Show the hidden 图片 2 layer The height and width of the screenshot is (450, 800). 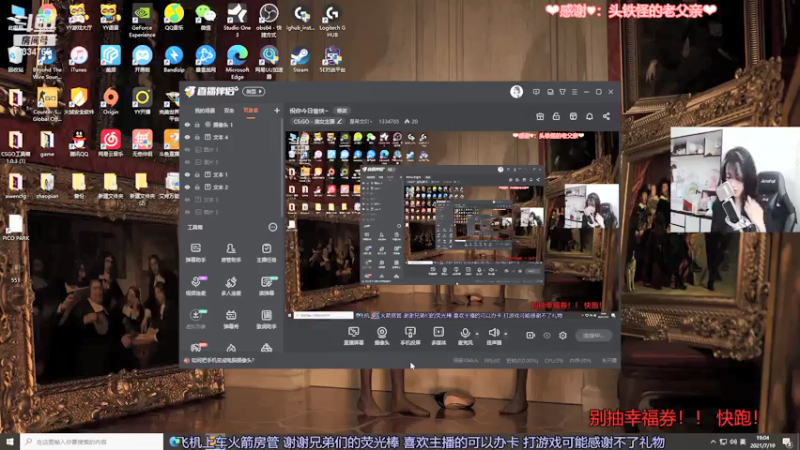(187, 212)
